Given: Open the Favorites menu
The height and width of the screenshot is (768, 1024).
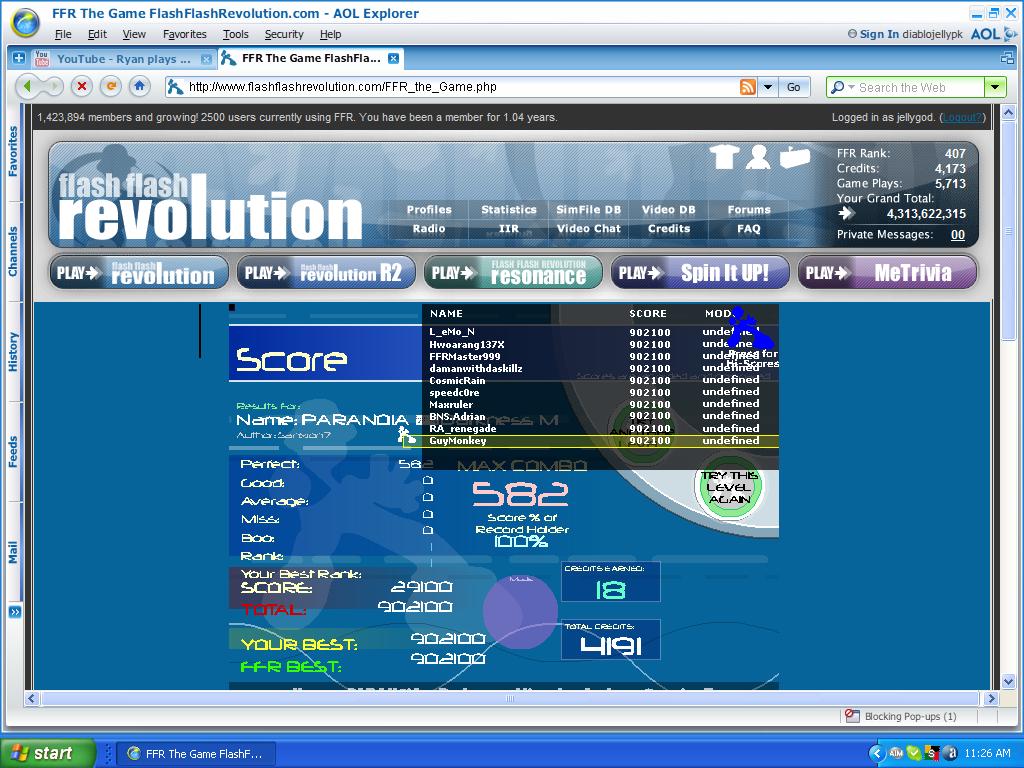Looking at the screenshot, I should click(184, 35).
